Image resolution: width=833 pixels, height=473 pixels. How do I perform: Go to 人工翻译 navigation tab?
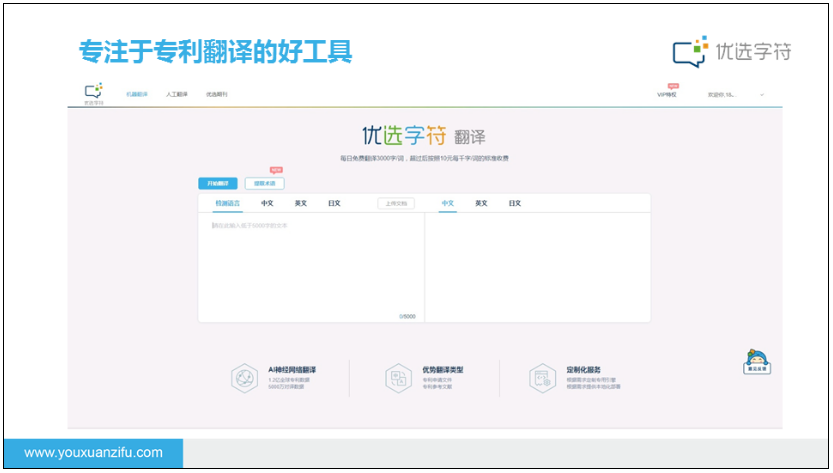point(177,94)
